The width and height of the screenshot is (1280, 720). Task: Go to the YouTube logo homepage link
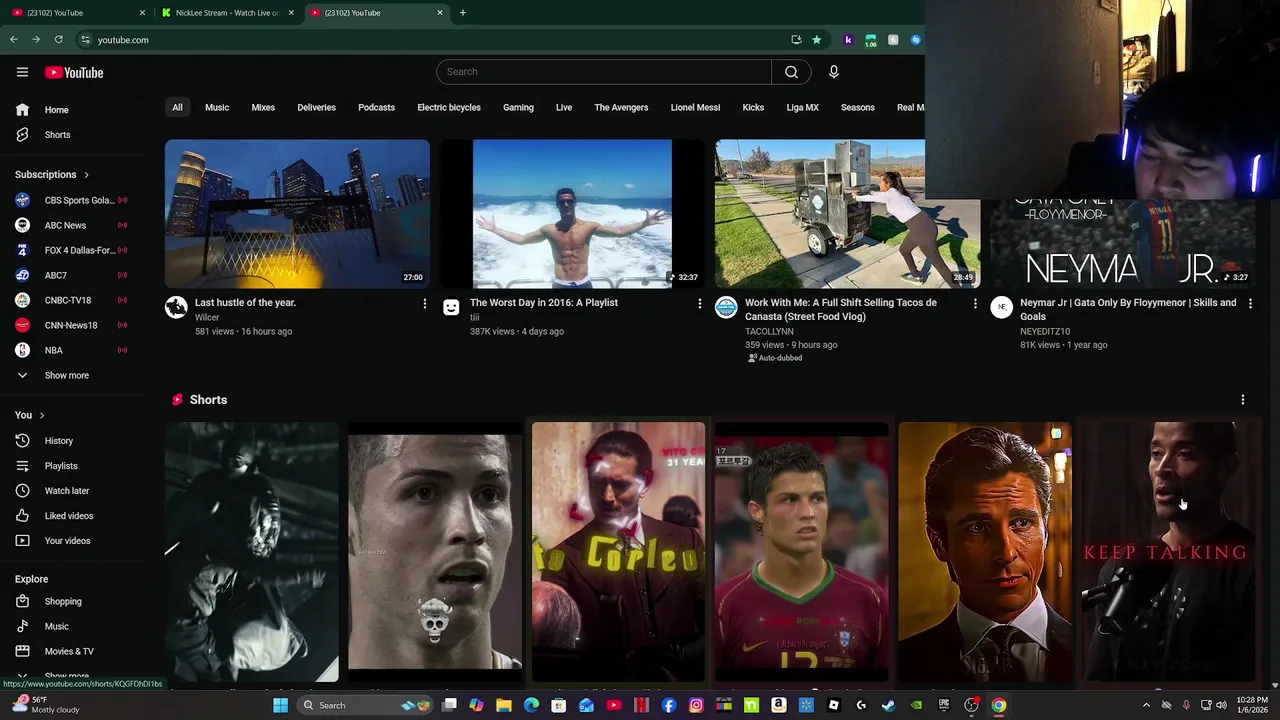point(74,72)
